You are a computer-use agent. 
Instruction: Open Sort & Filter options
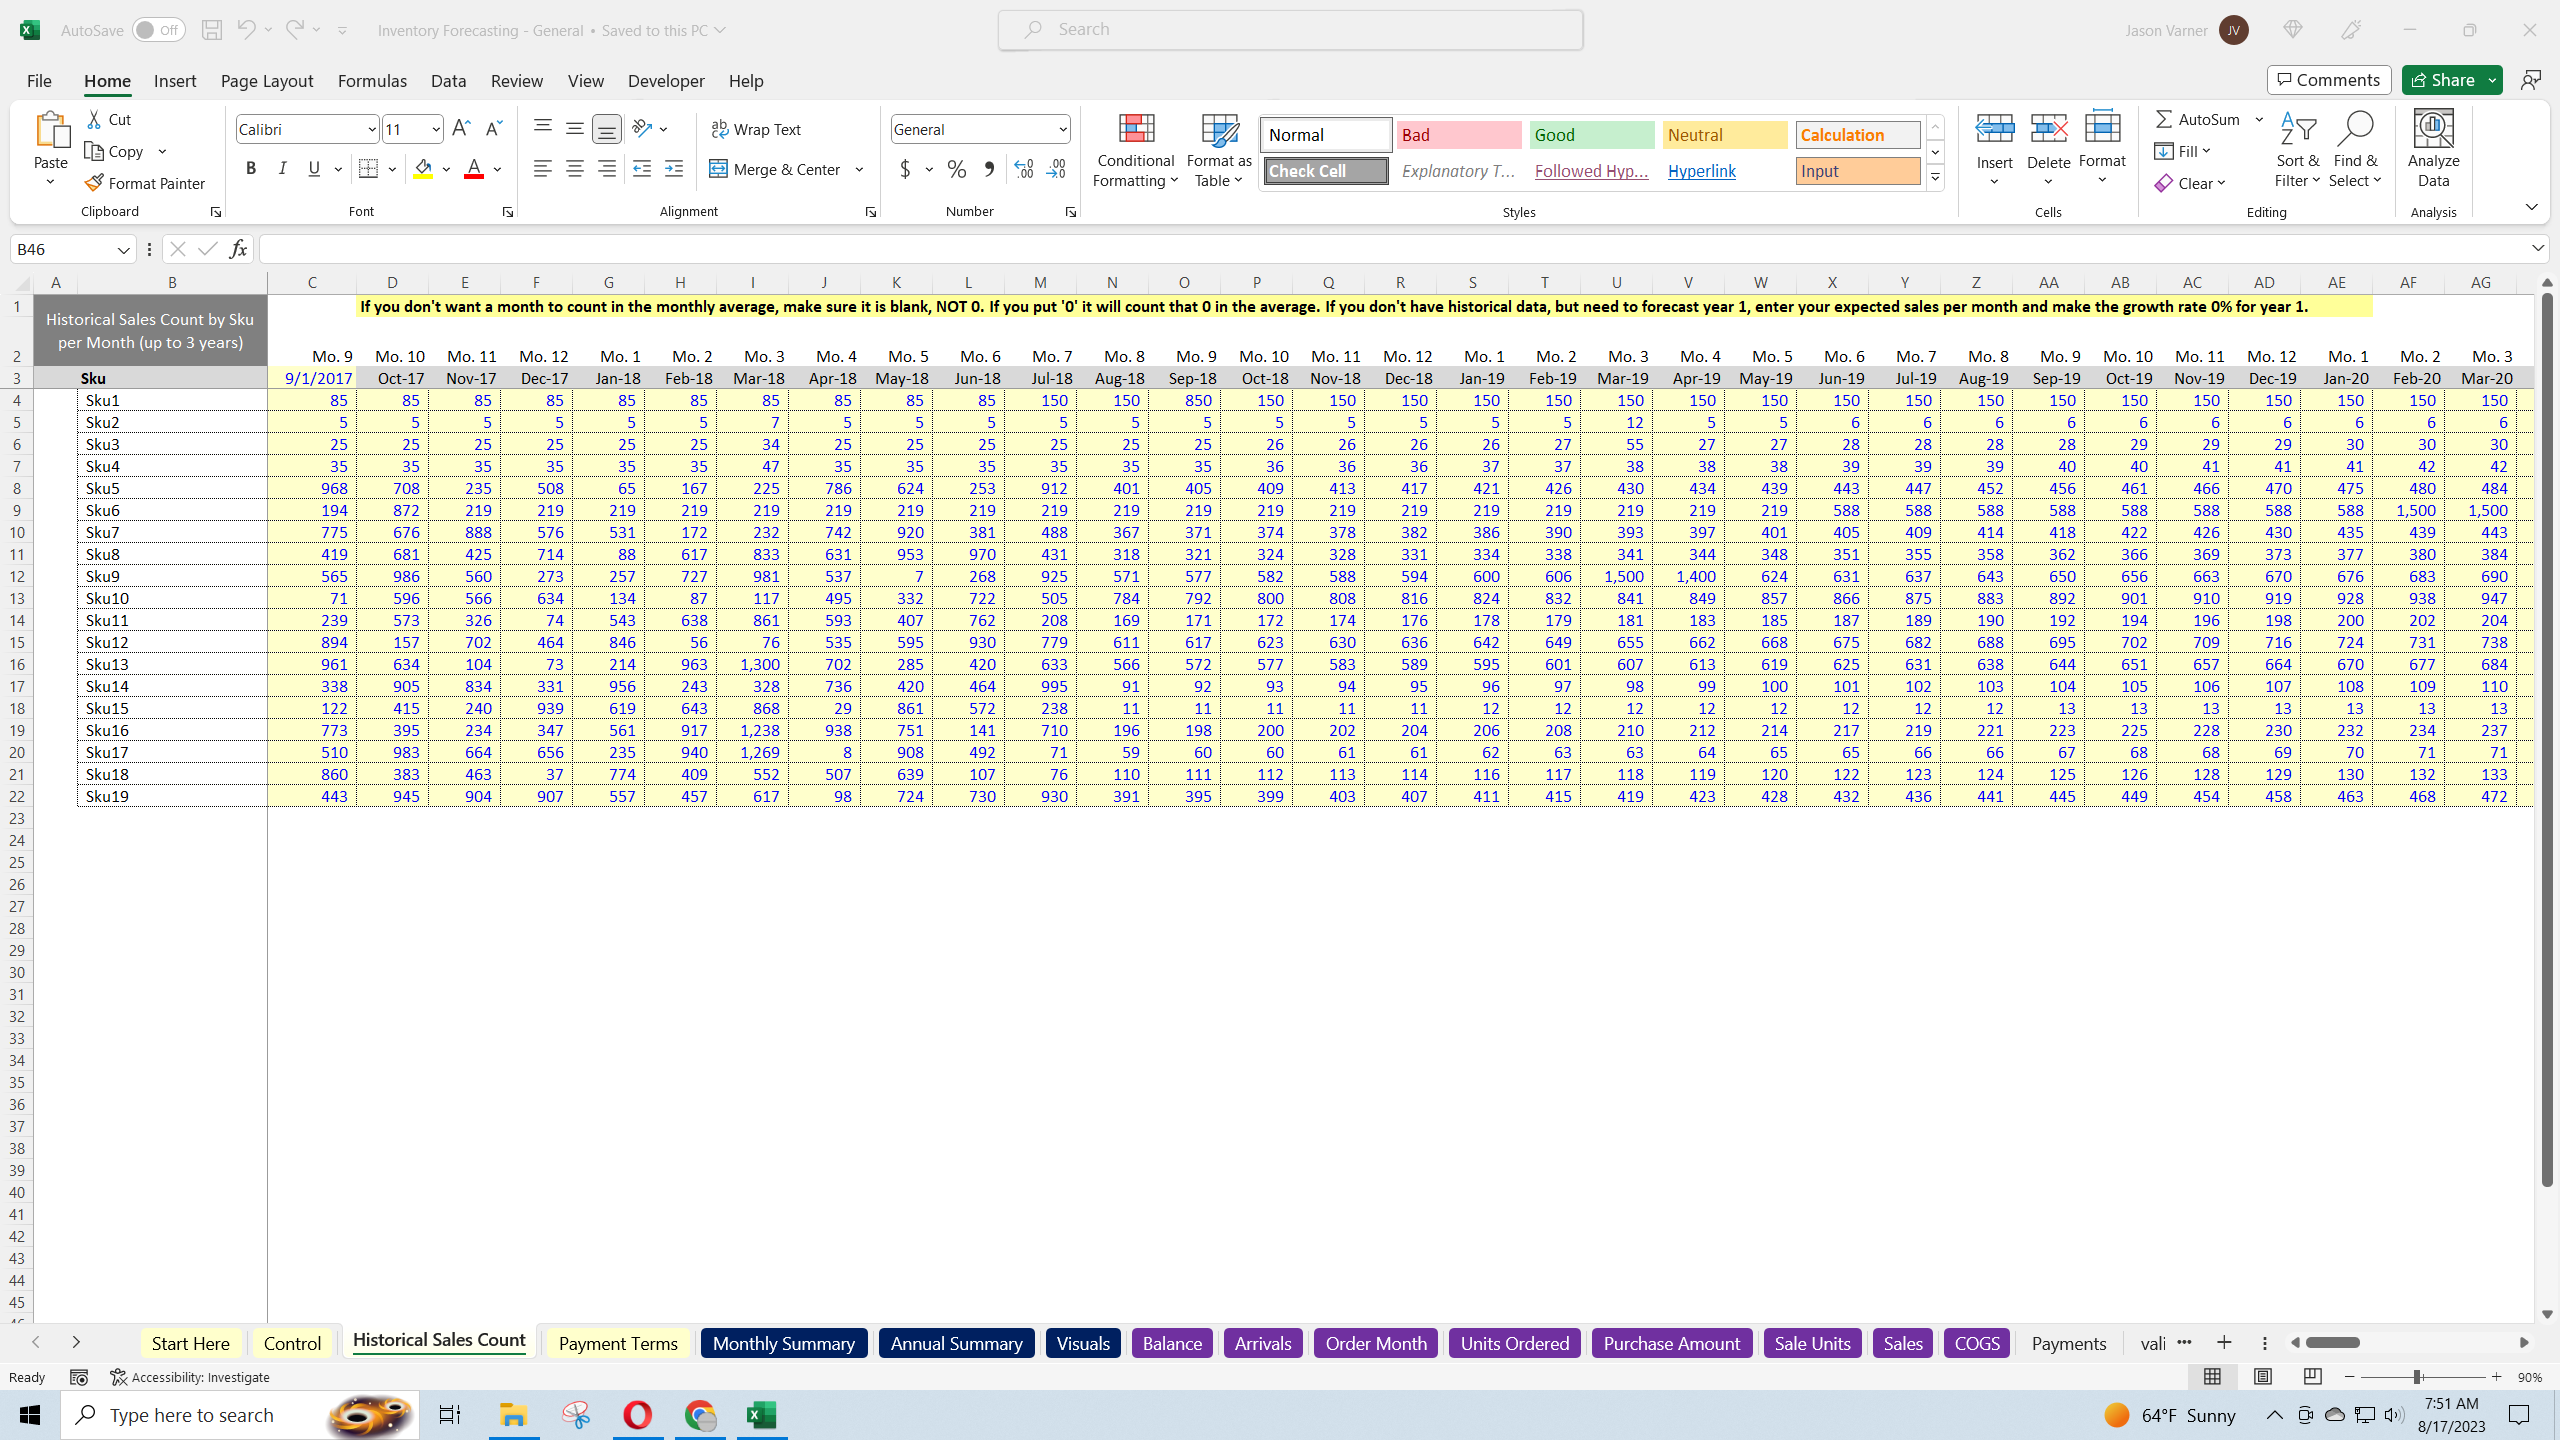pos(2296,150)
